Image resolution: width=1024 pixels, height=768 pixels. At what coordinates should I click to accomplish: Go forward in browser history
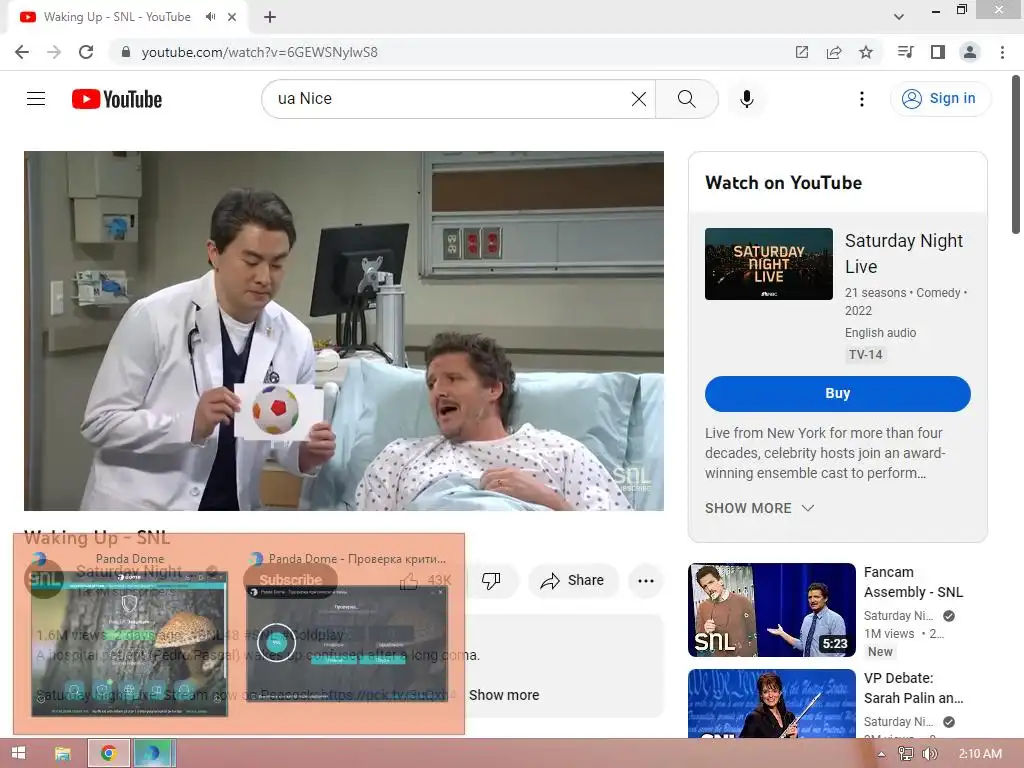[54, 52]
